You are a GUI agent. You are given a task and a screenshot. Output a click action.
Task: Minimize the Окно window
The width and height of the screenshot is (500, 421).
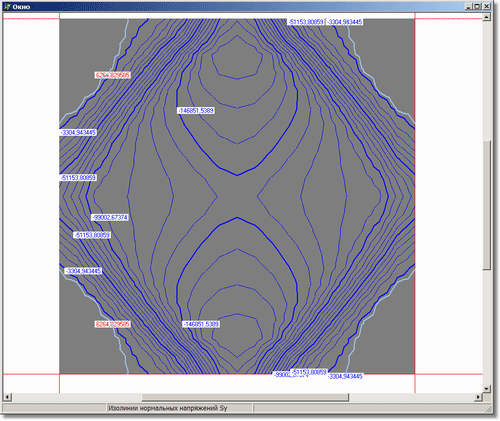pos(469,6)
